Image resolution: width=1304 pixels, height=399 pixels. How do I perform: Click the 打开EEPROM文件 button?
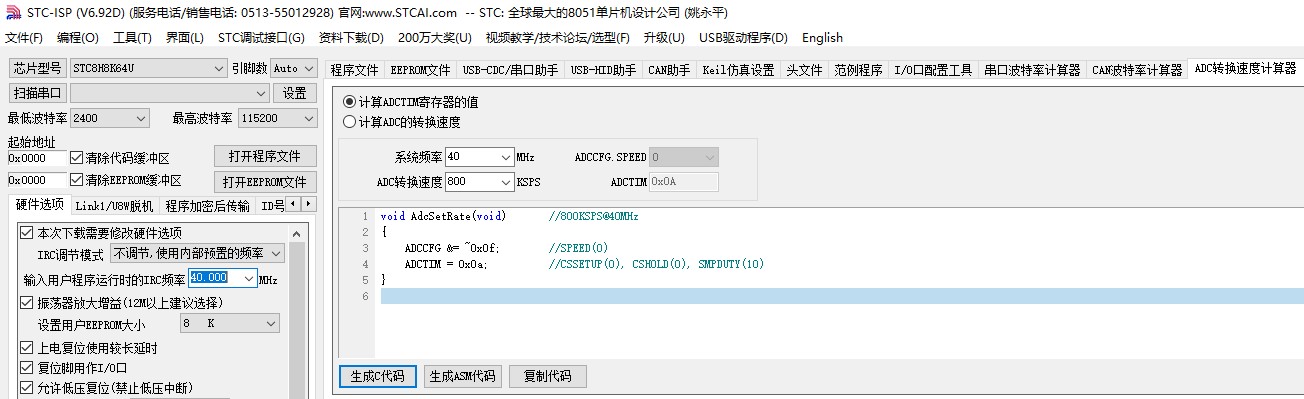tap(265, 182)
